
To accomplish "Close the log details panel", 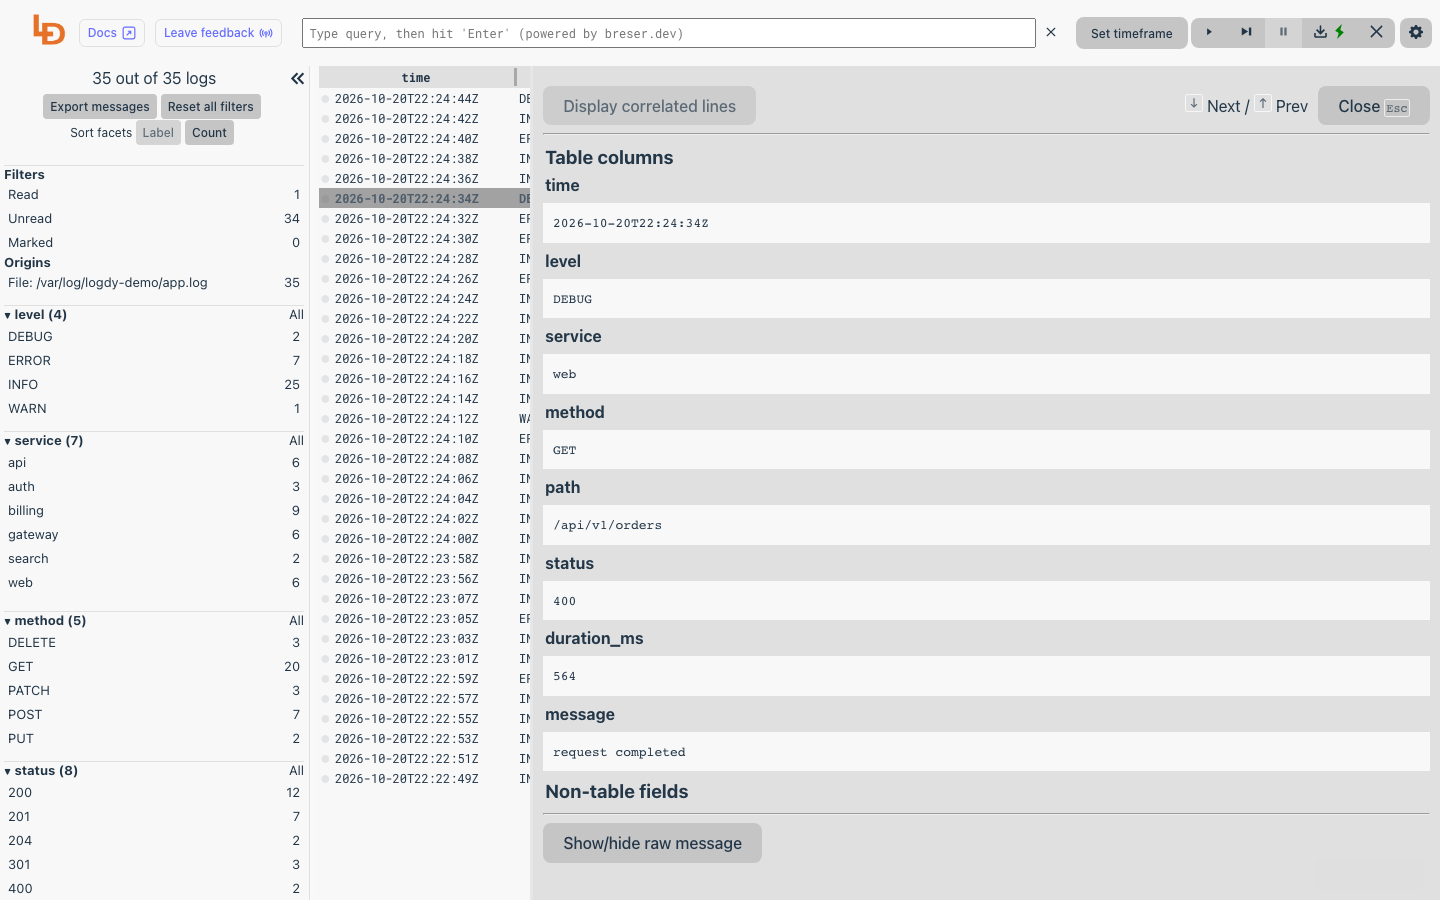I will [x=1373, y=106].
